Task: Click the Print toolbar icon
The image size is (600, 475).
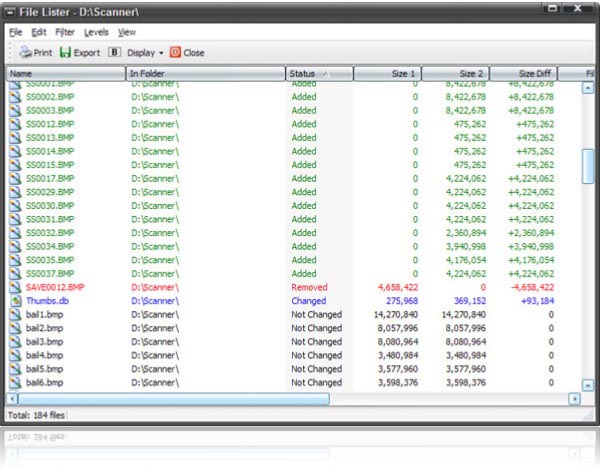Action: 26,52
